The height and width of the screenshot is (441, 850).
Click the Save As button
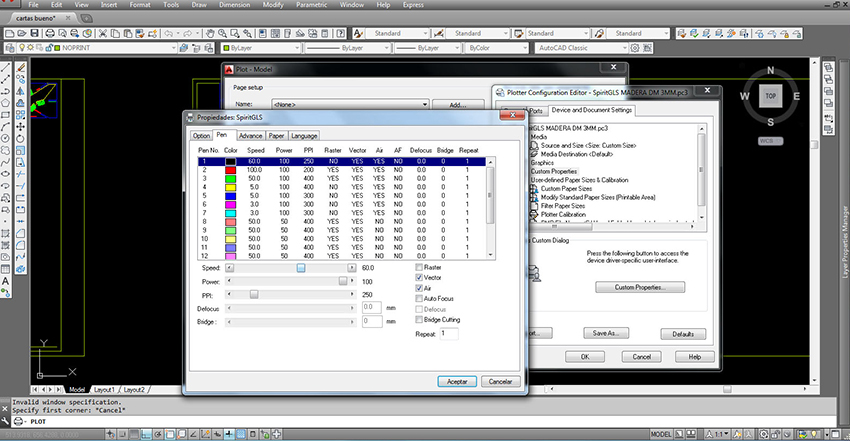[x=606, y=333]
